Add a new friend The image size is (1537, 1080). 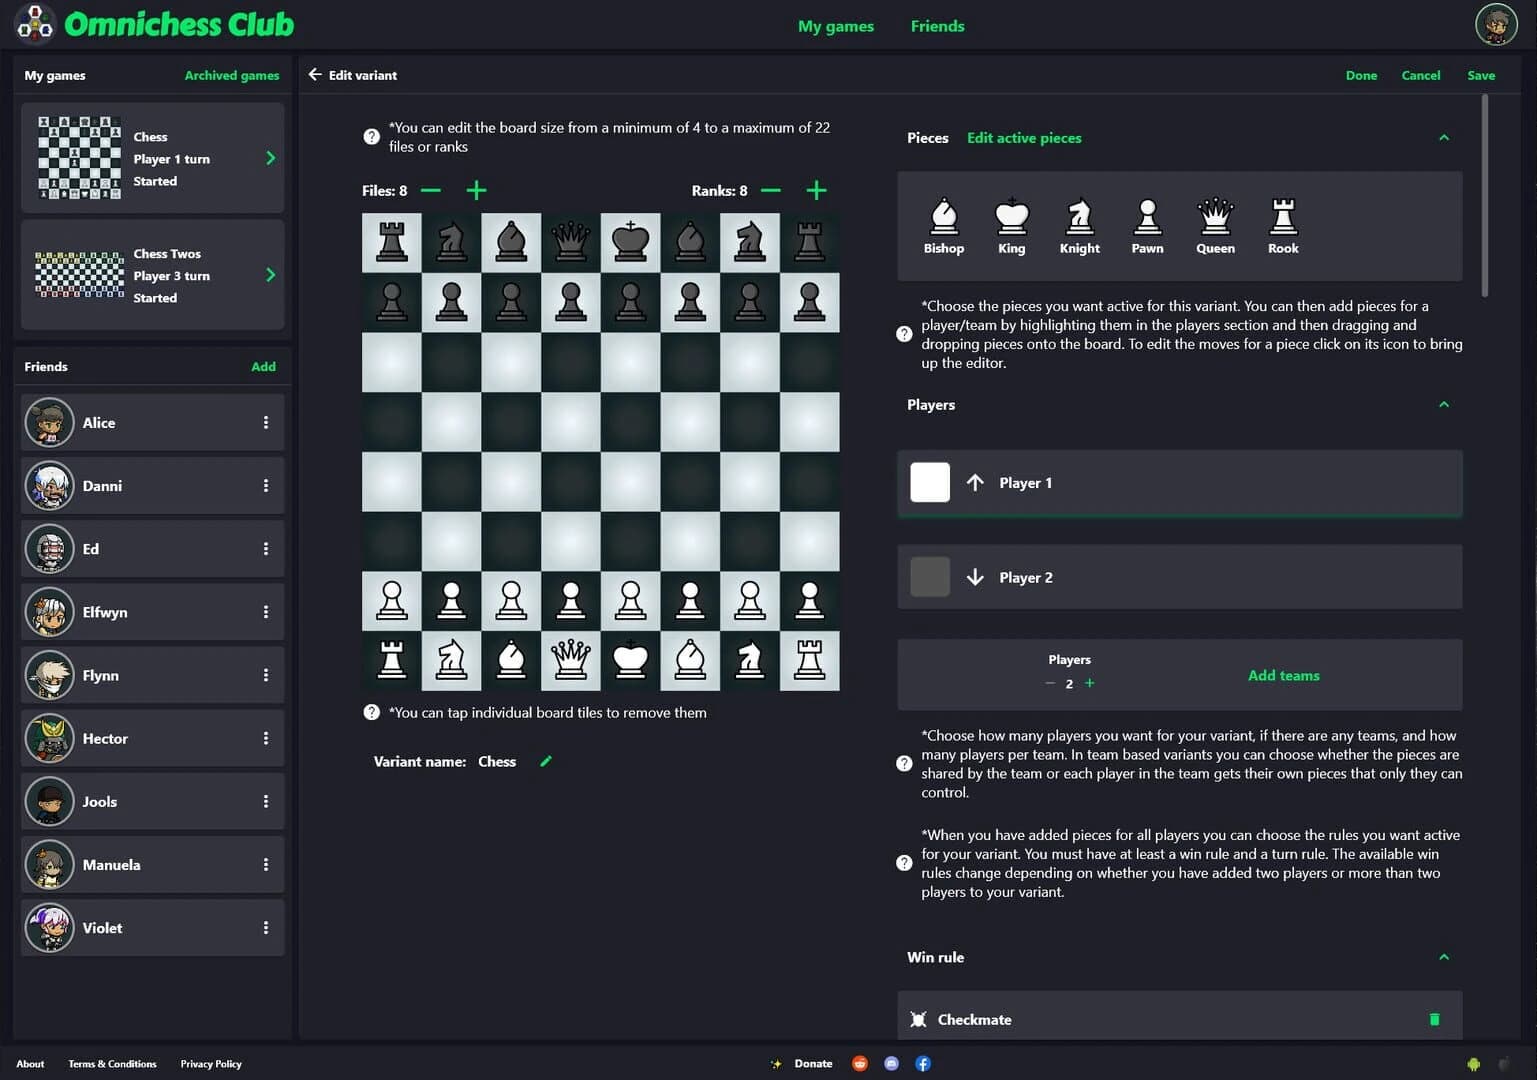pos(263,367)
